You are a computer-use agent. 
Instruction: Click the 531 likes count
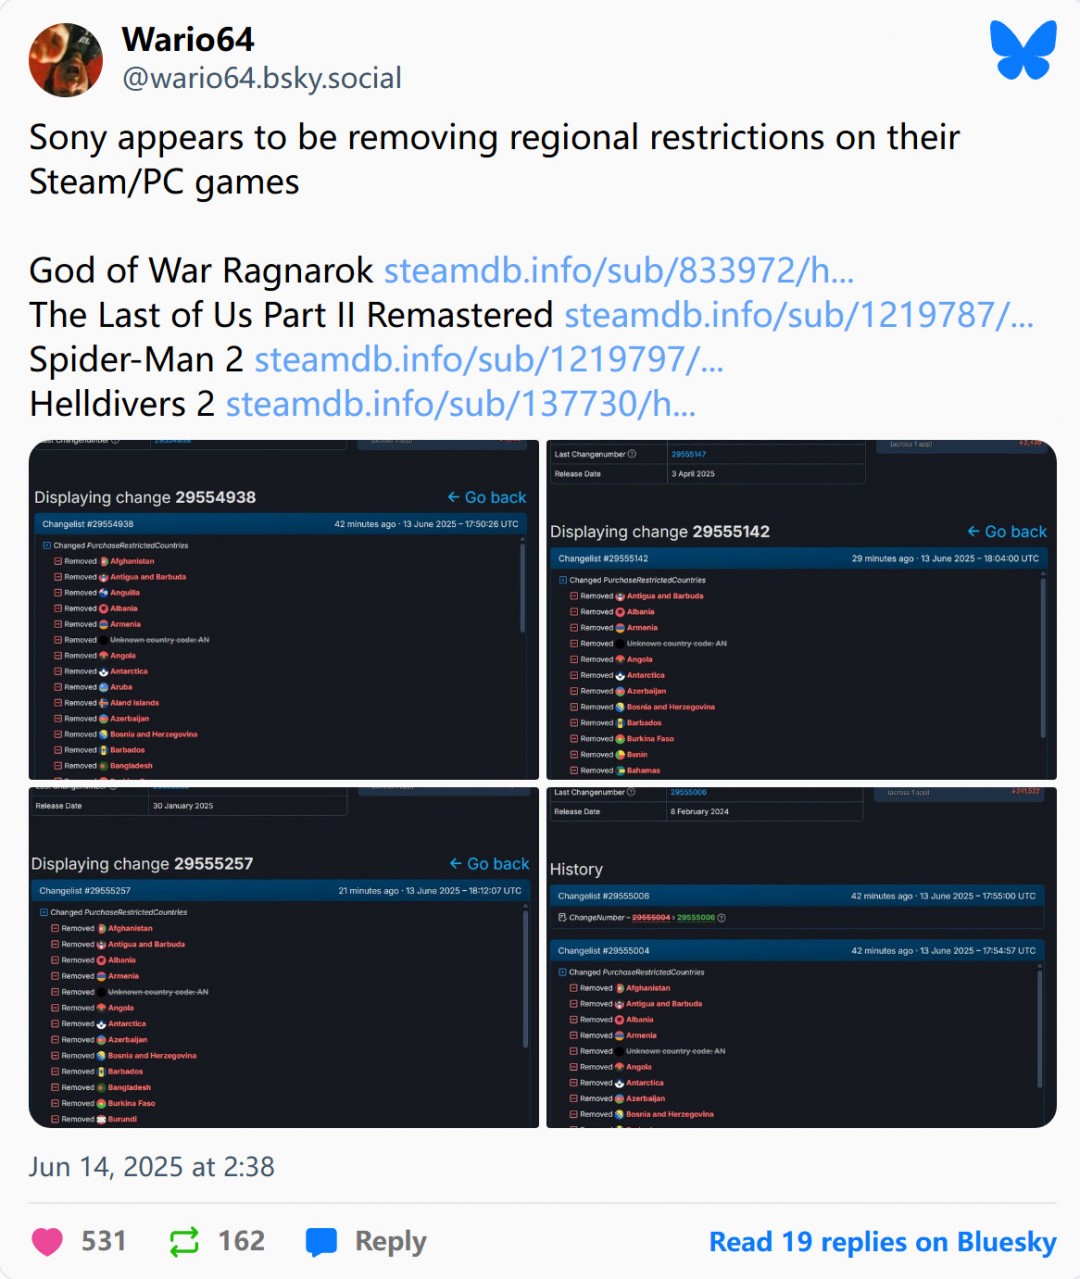point(103,1242)
